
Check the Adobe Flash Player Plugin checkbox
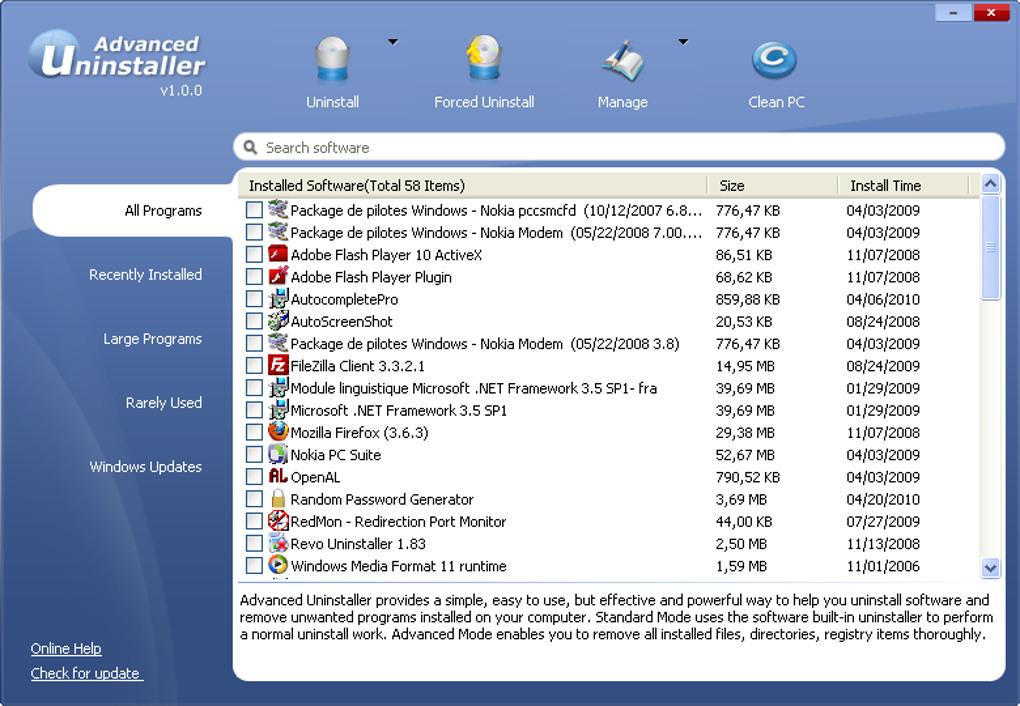pos(254,277)
